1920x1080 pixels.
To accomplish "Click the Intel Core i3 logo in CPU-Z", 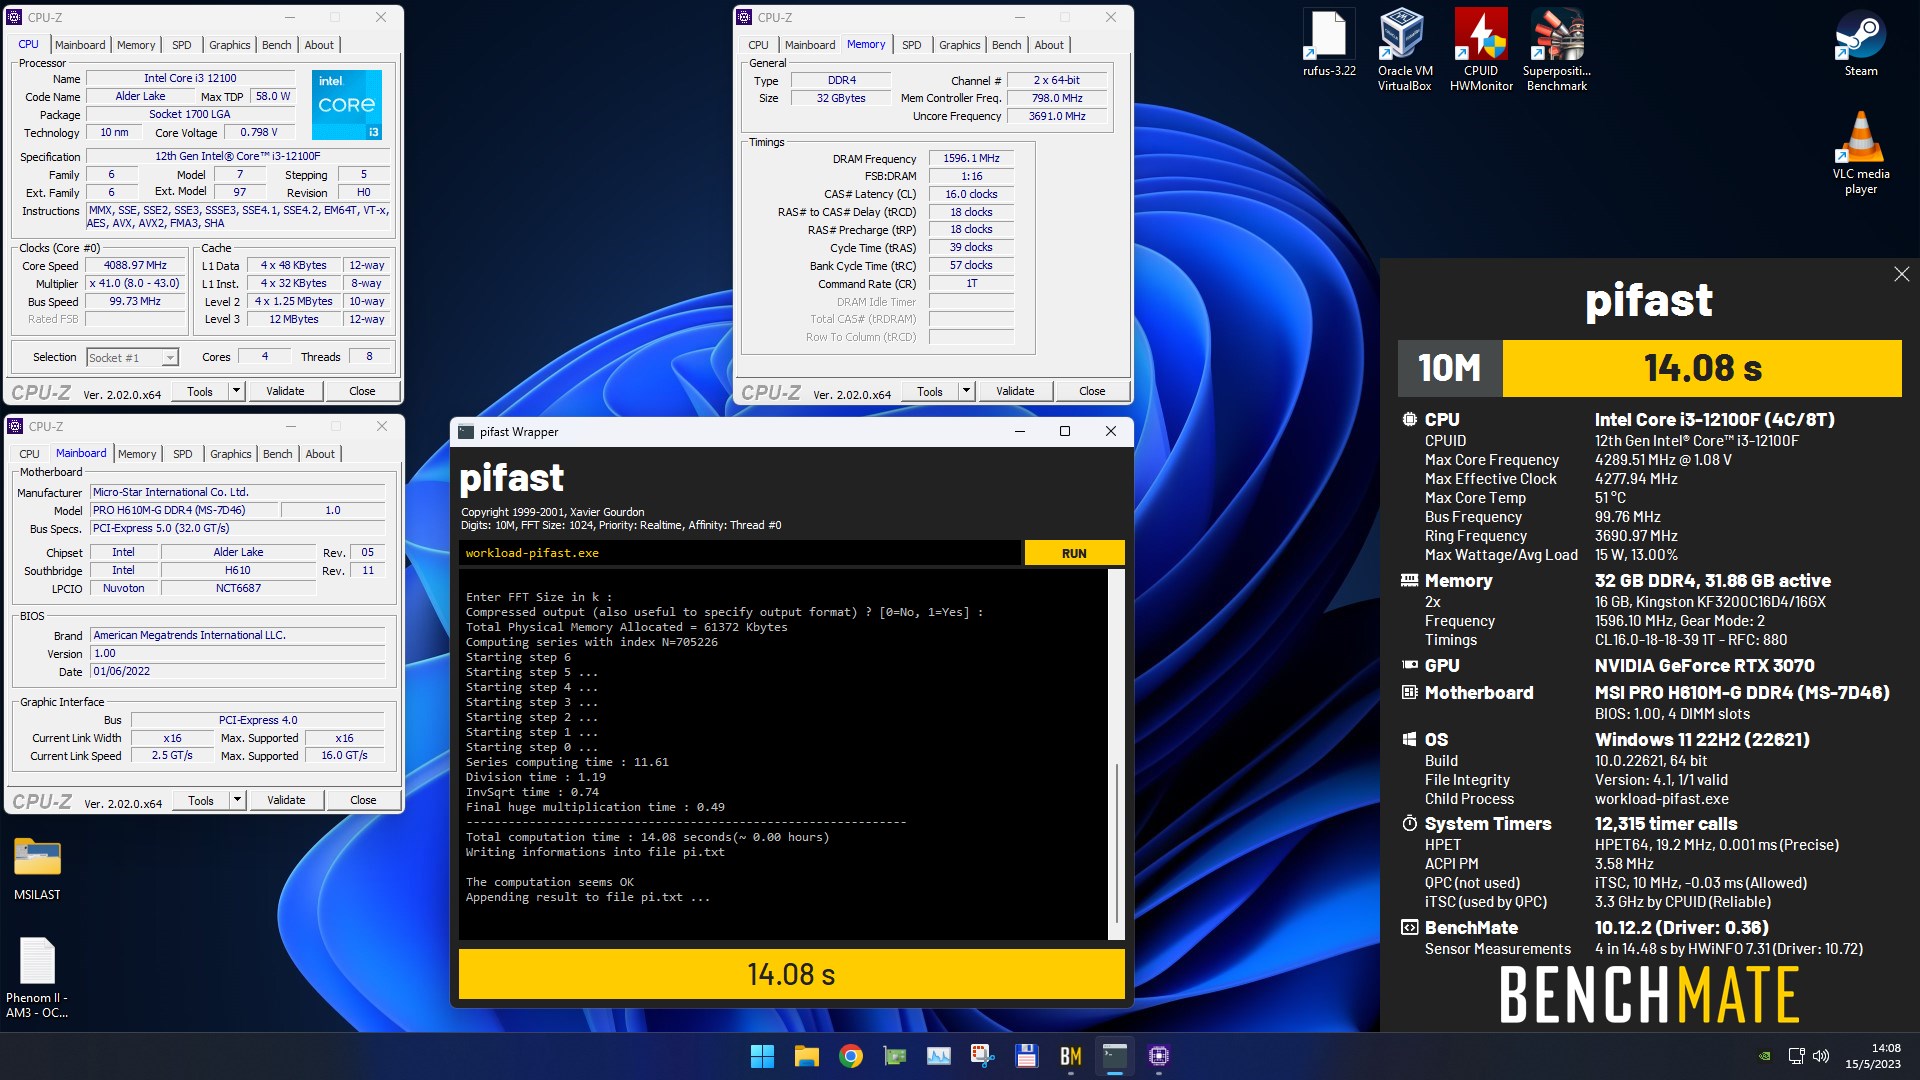I will [347, 104].
